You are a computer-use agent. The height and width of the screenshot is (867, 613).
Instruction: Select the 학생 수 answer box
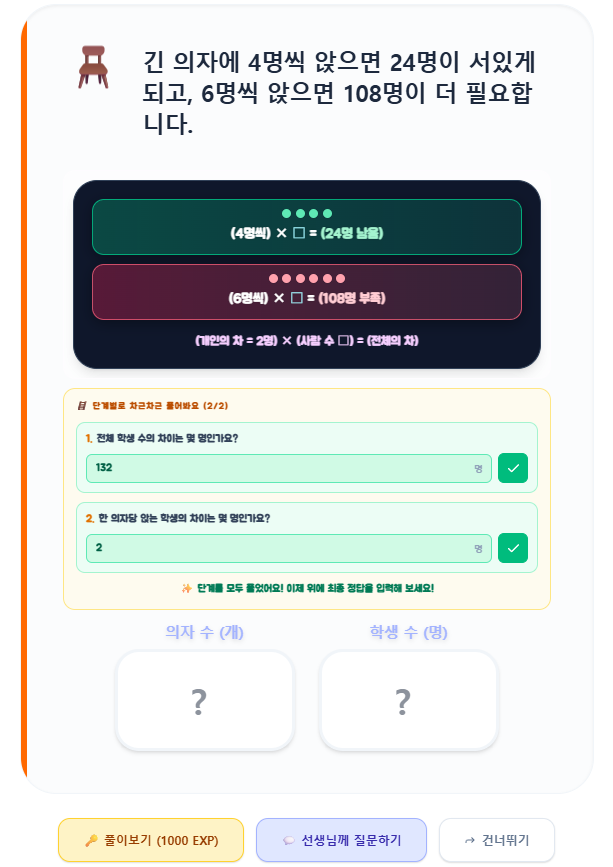tap(408, 701)
